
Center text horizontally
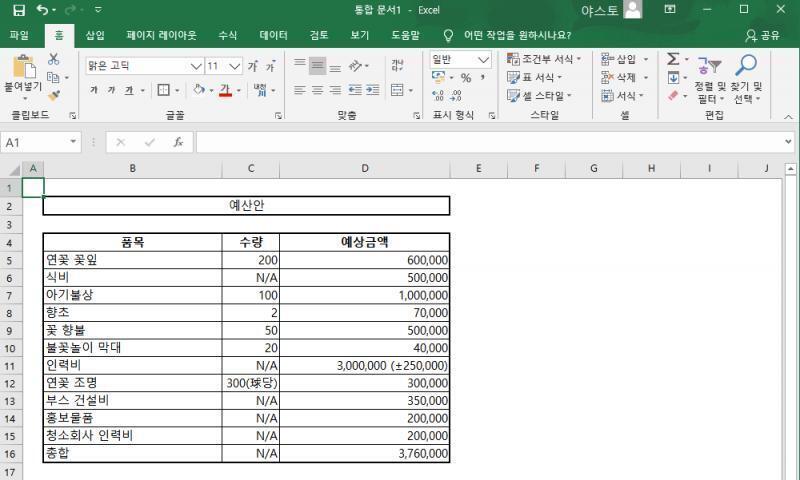[x=317, y=90]
